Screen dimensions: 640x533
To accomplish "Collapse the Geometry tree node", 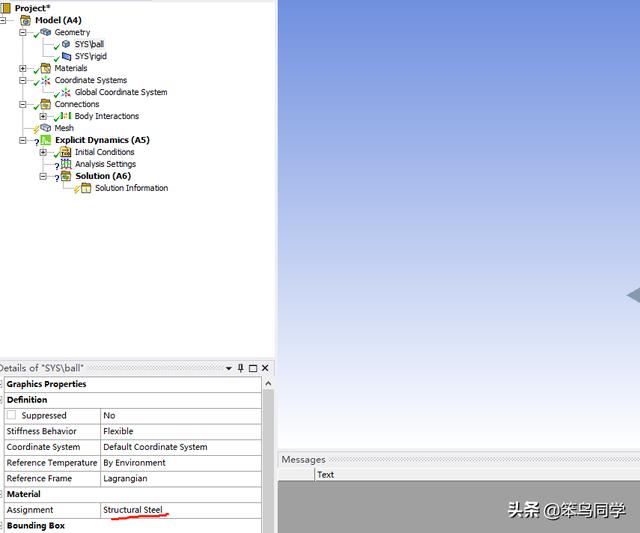I will point(23,32).
